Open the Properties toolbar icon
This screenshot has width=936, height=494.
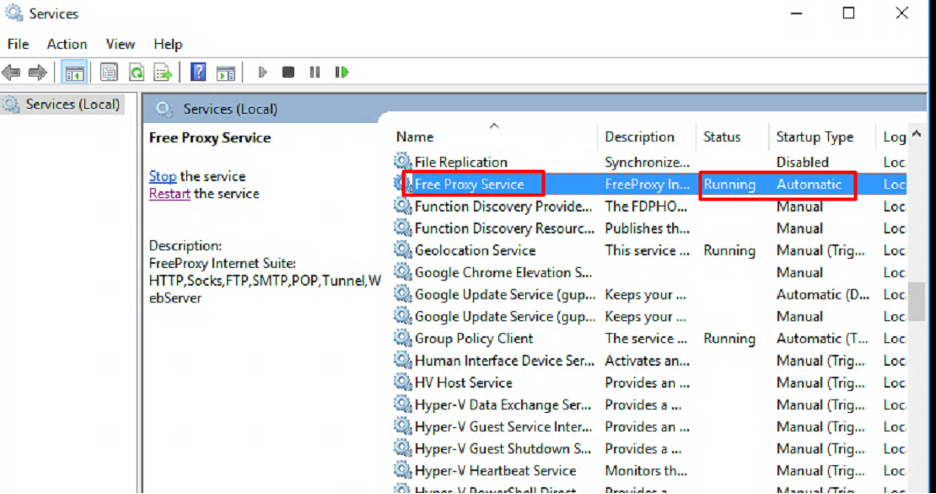point(108,72)
